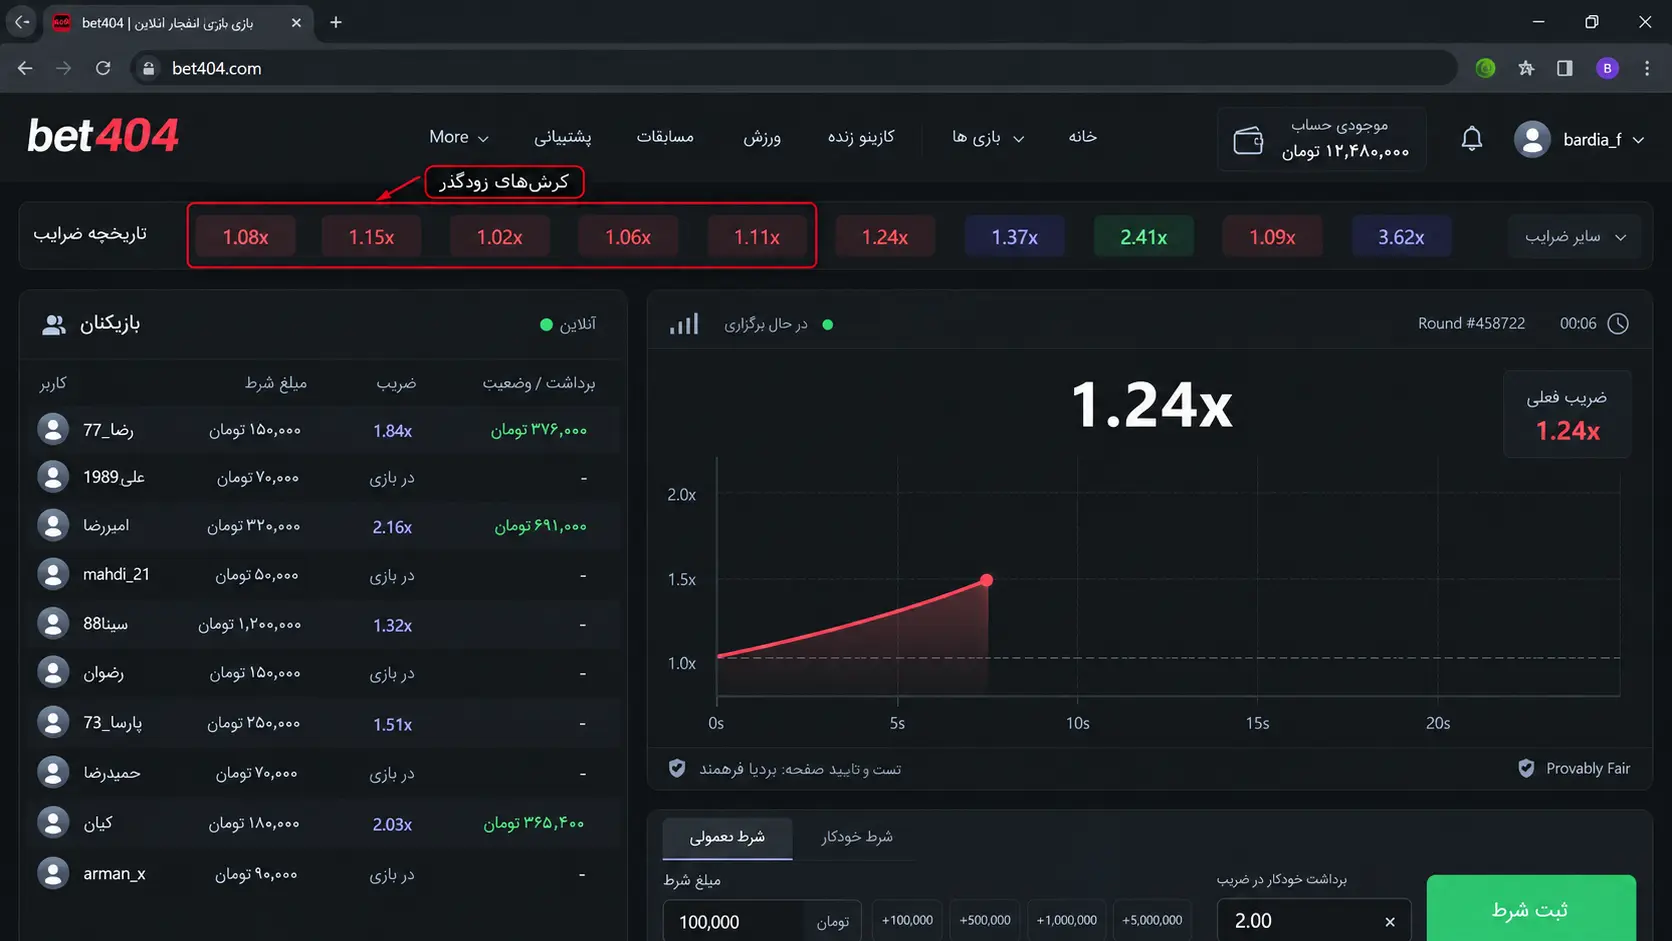The image size is (1672, 941).
Task: Click the 1.02x history multiplier chip
Action: [x=499, y=237]
